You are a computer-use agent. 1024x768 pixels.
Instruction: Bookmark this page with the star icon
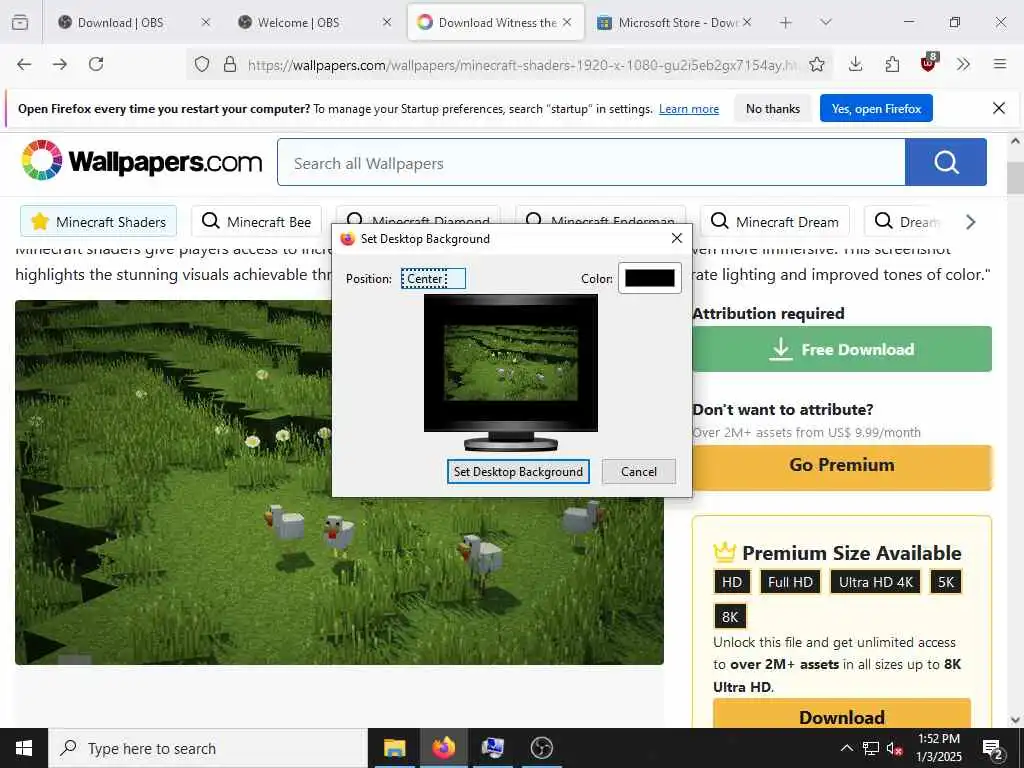[816, 64]
